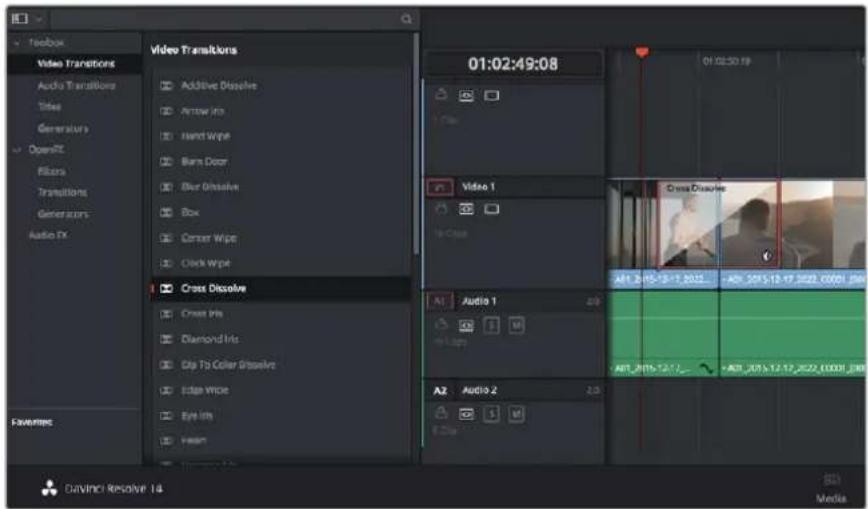
Task: Mute the Audio 1 track
Action: (x=516, y=326)
